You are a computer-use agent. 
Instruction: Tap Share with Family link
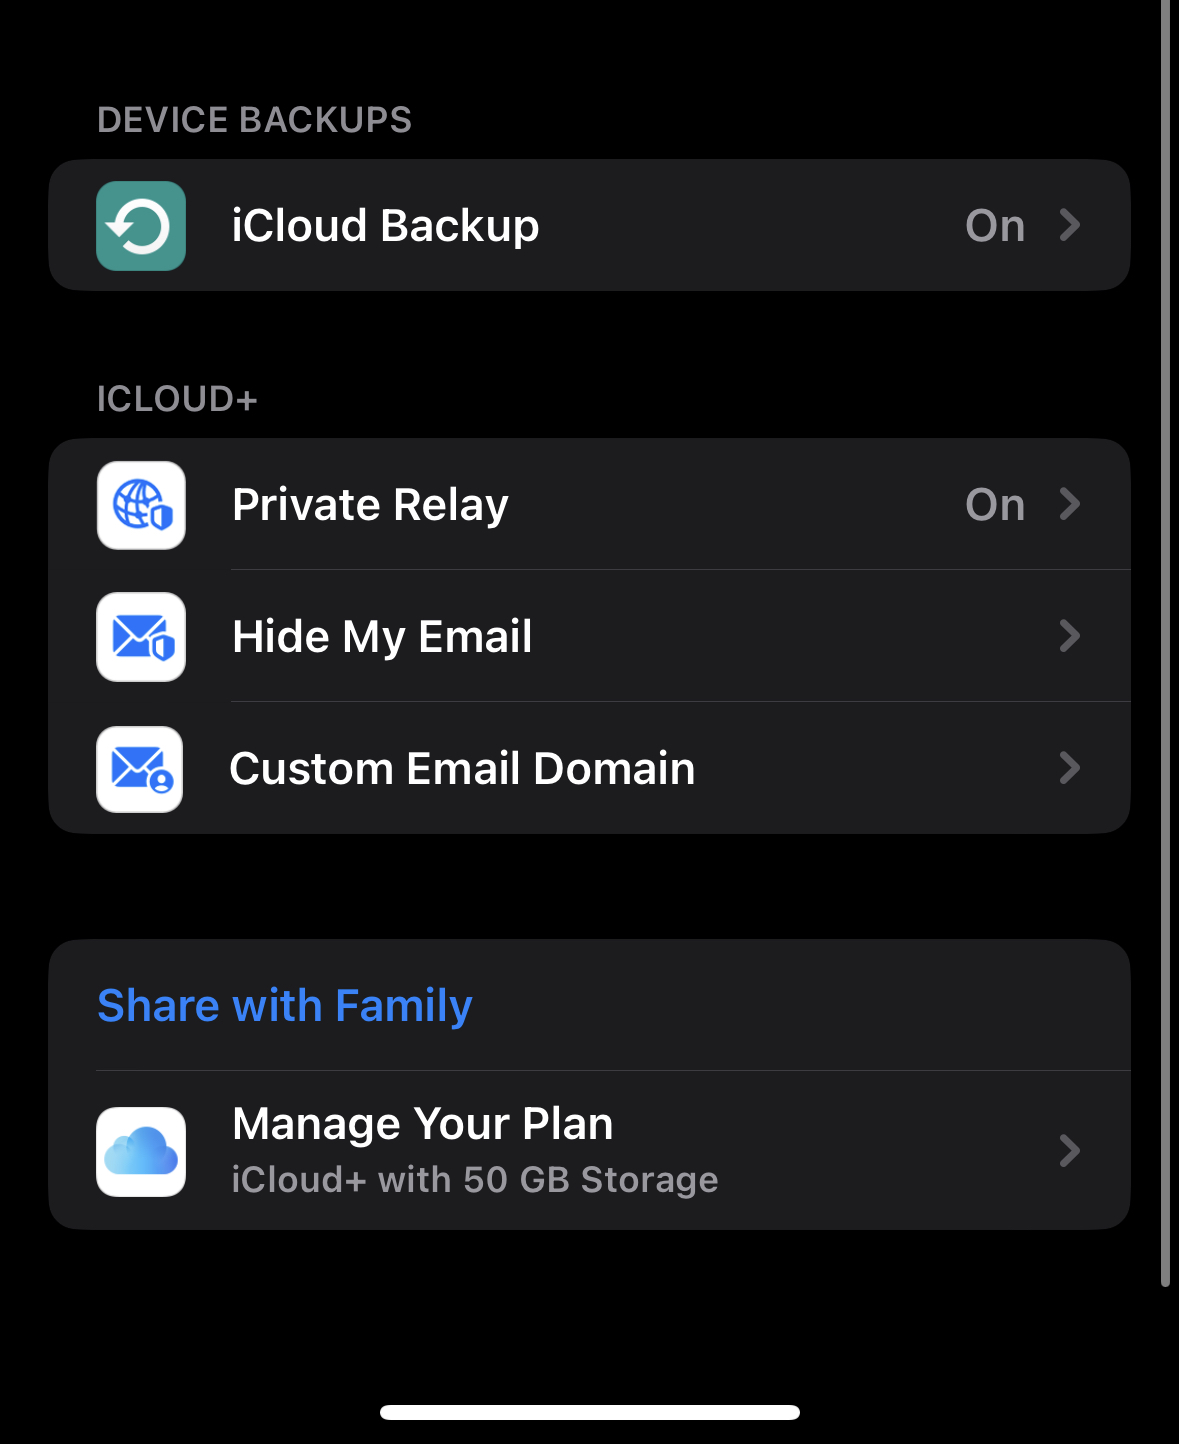coord(285,1006)
